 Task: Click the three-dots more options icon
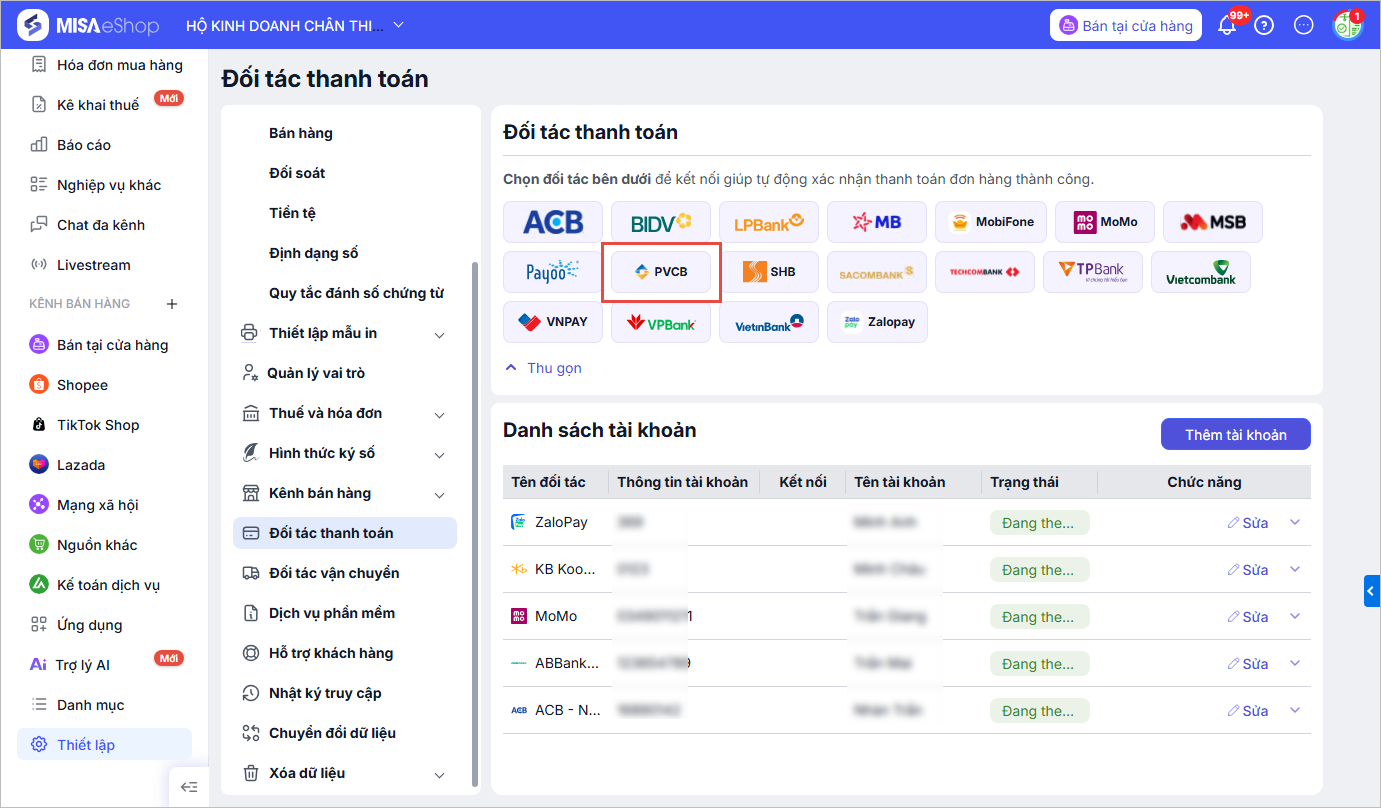1303,26
